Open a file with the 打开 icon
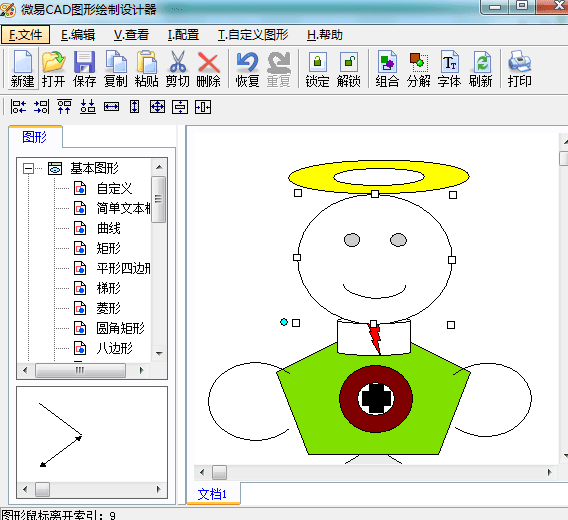The width and height of the screenshot is (568, 520). [54, 69]
